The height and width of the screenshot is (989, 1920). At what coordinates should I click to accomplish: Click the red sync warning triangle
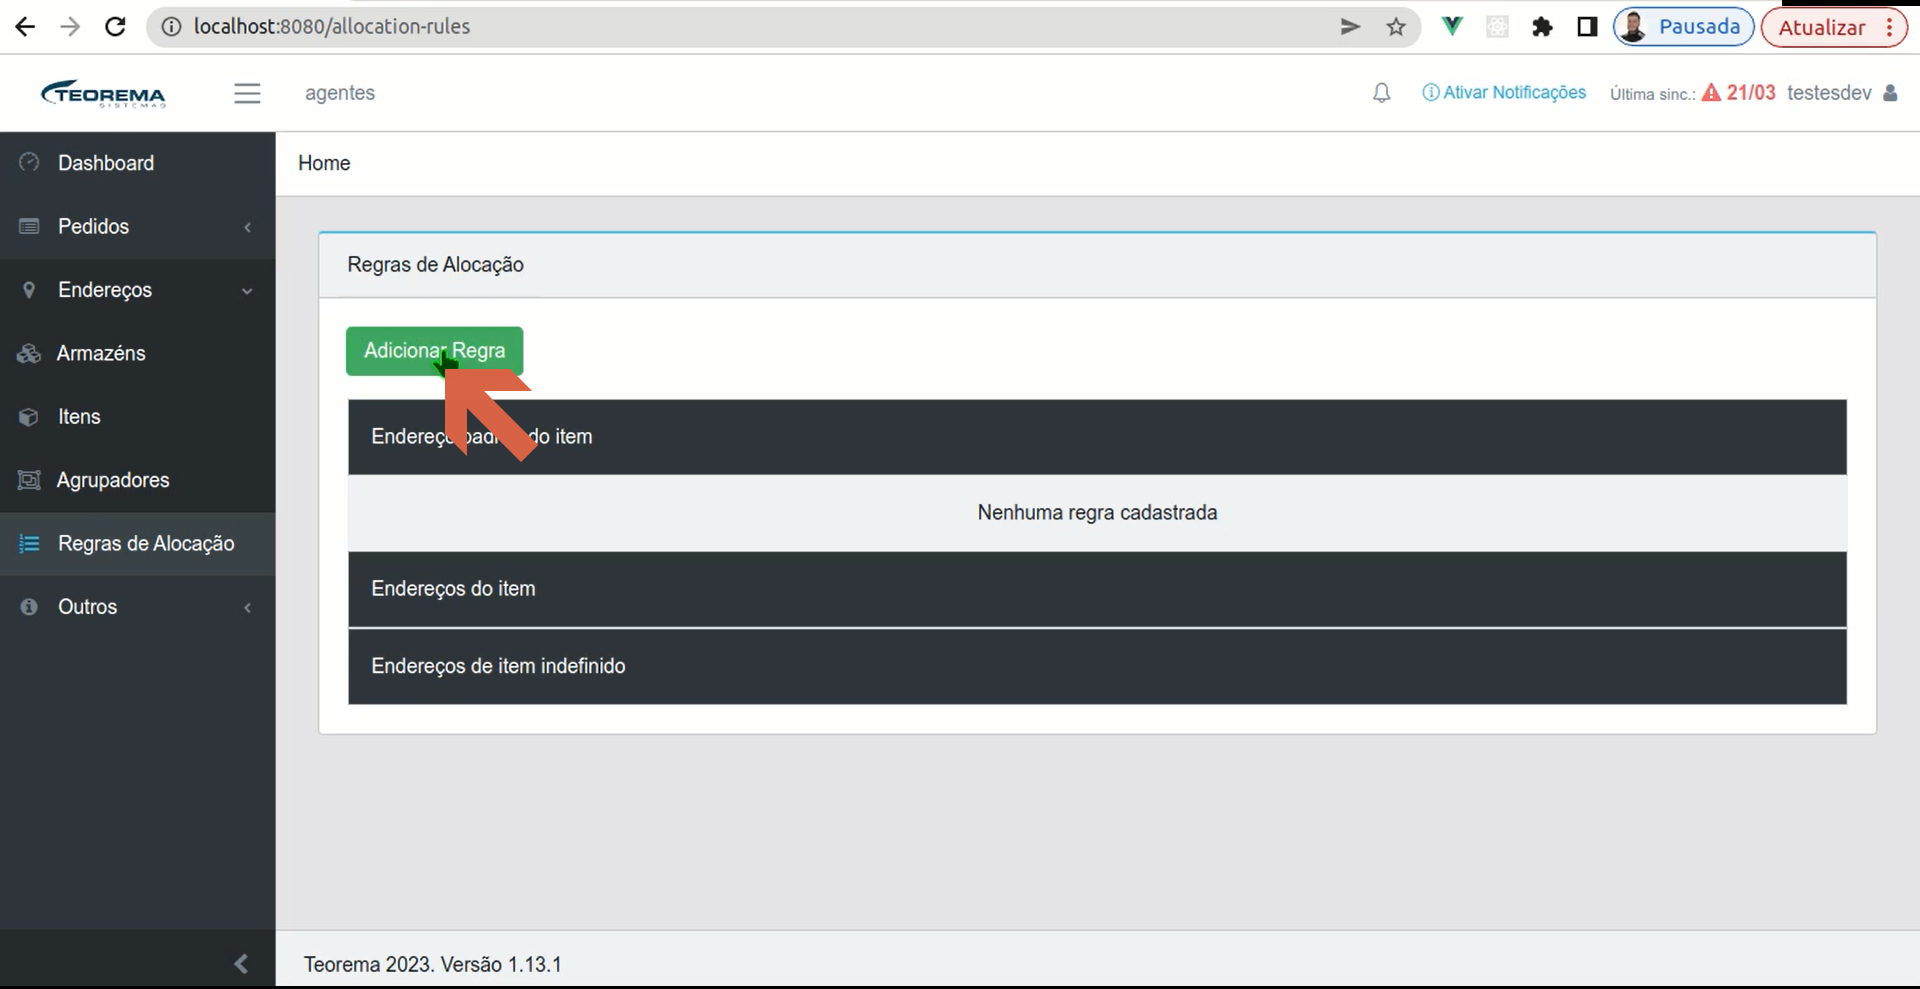[x=1711, y=93]
